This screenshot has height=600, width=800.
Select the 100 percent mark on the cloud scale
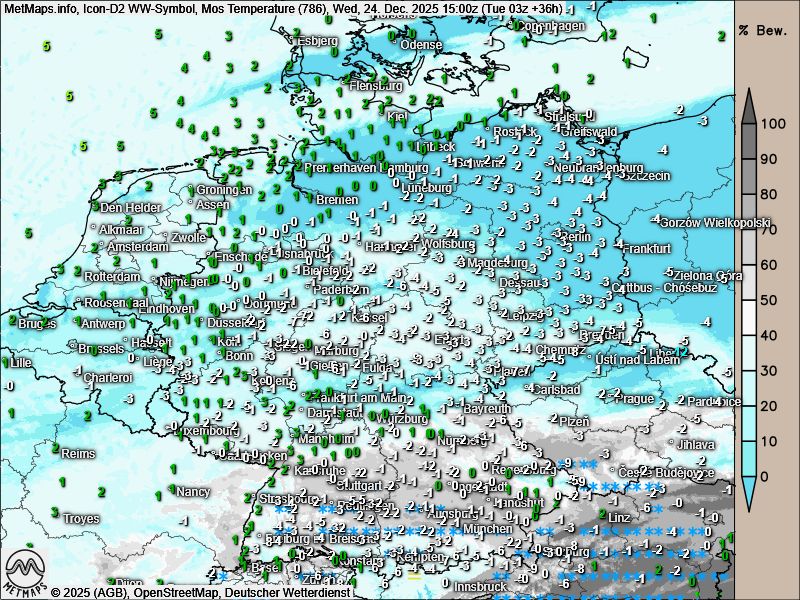tap(771, 125)
